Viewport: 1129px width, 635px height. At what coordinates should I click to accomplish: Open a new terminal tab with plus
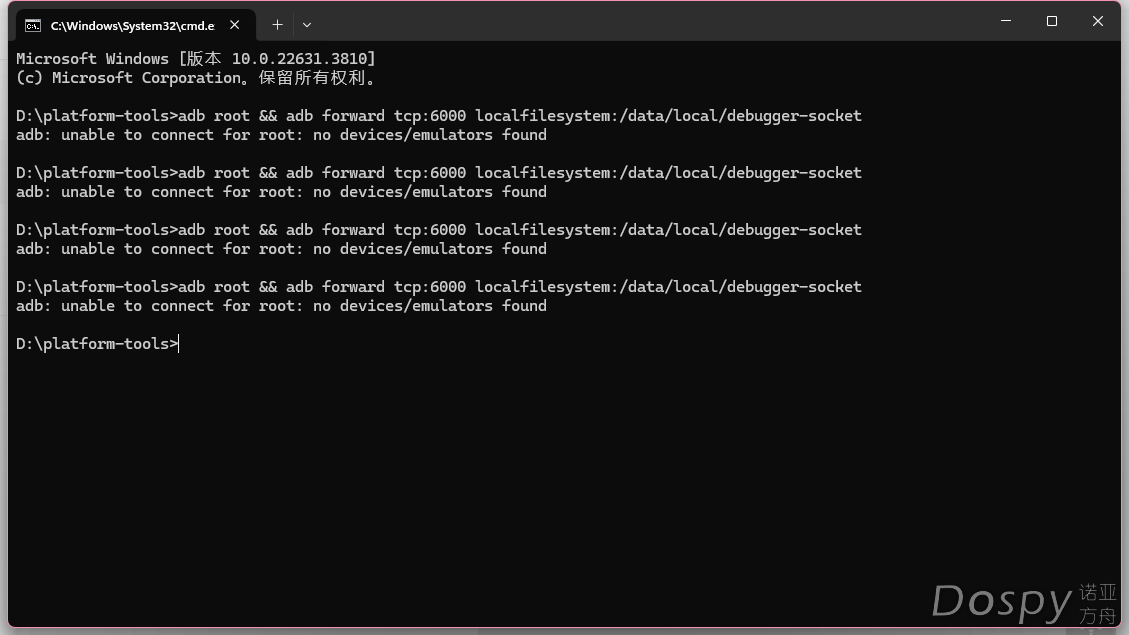277,25
